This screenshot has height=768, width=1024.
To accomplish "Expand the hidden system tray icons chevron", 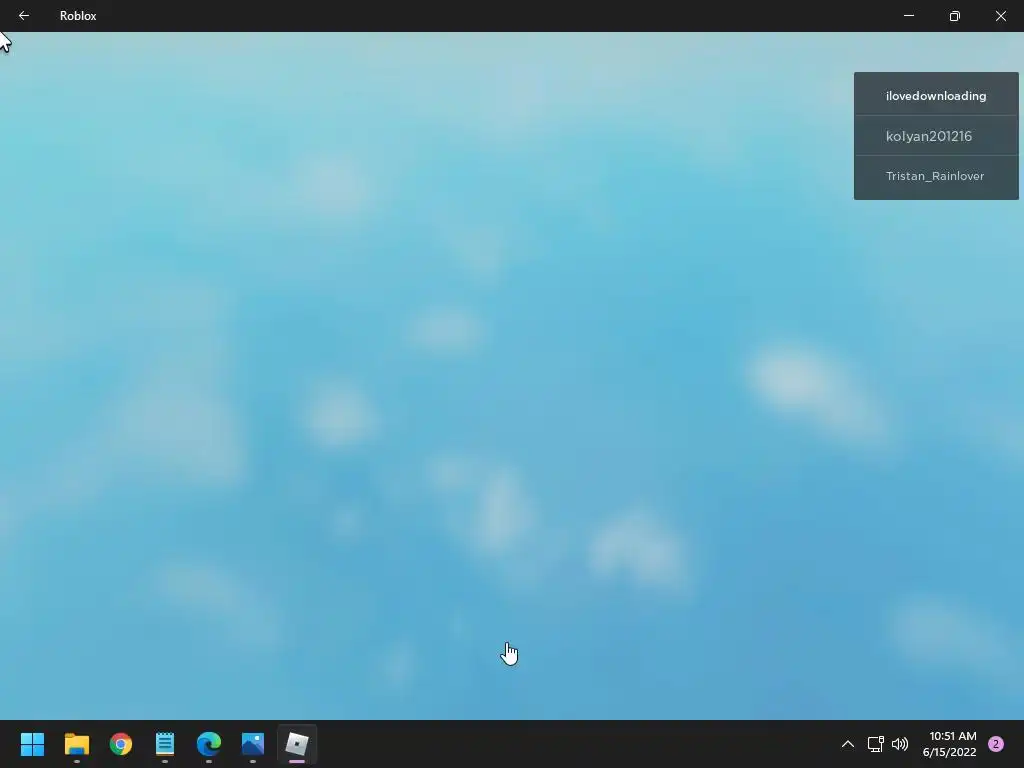I will [x=848, y=744].
